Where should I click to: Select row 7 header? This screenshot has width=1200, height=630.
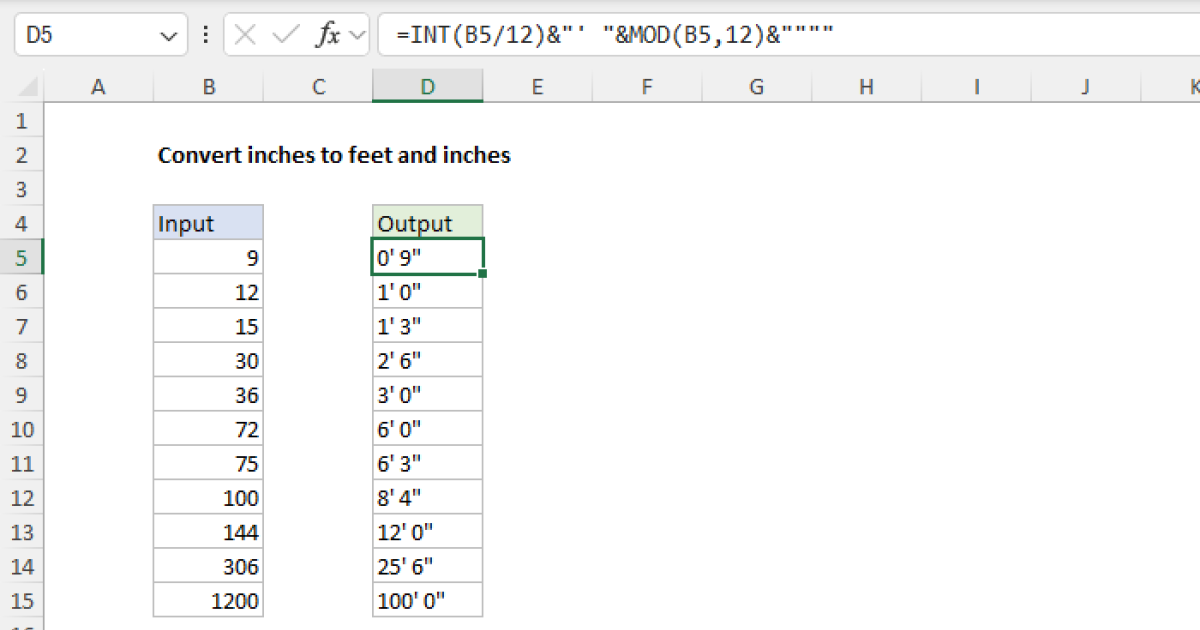click(x=22, y=326)
